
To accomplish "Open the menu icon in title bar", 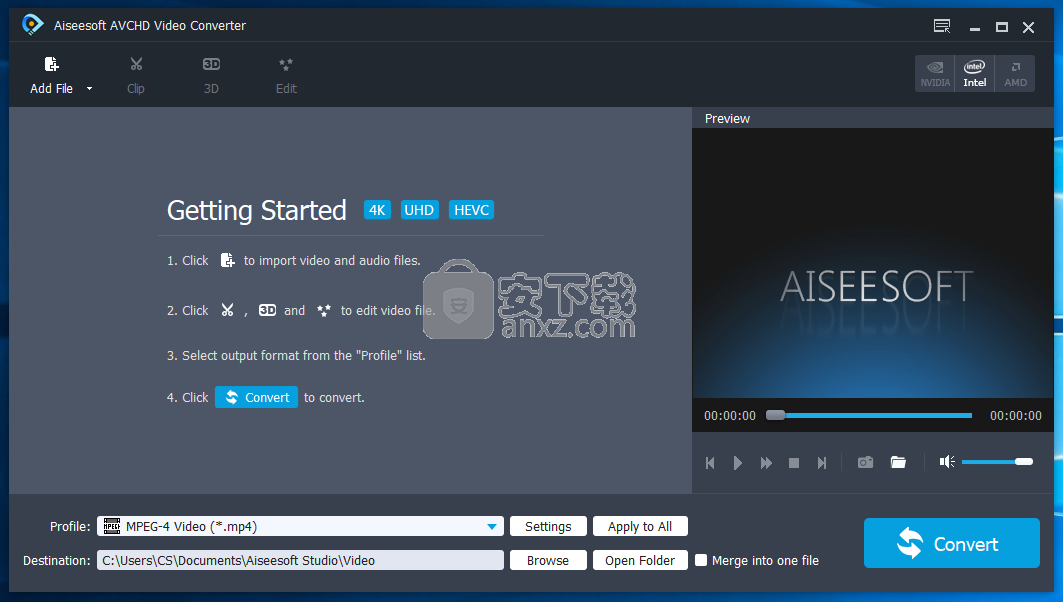I will click(x=942, y=26).
